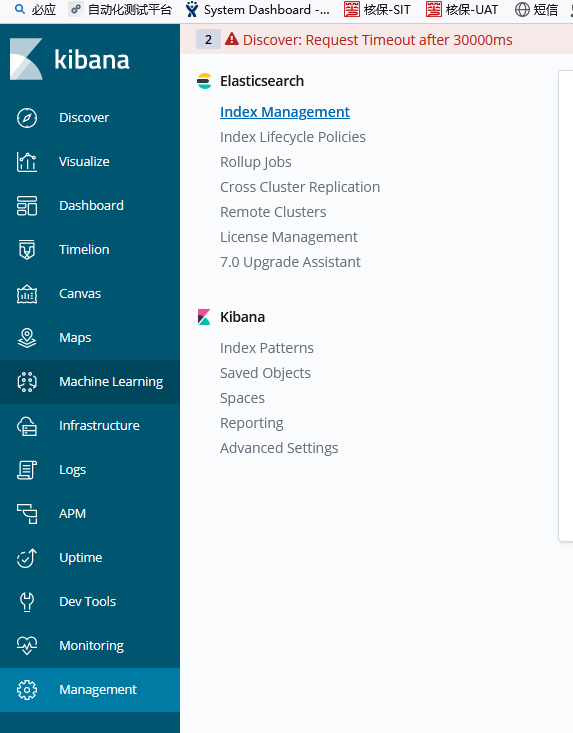Open Spaces management
Image resolution: width=573 pixels, height=733 pixels.
(242, 398)
